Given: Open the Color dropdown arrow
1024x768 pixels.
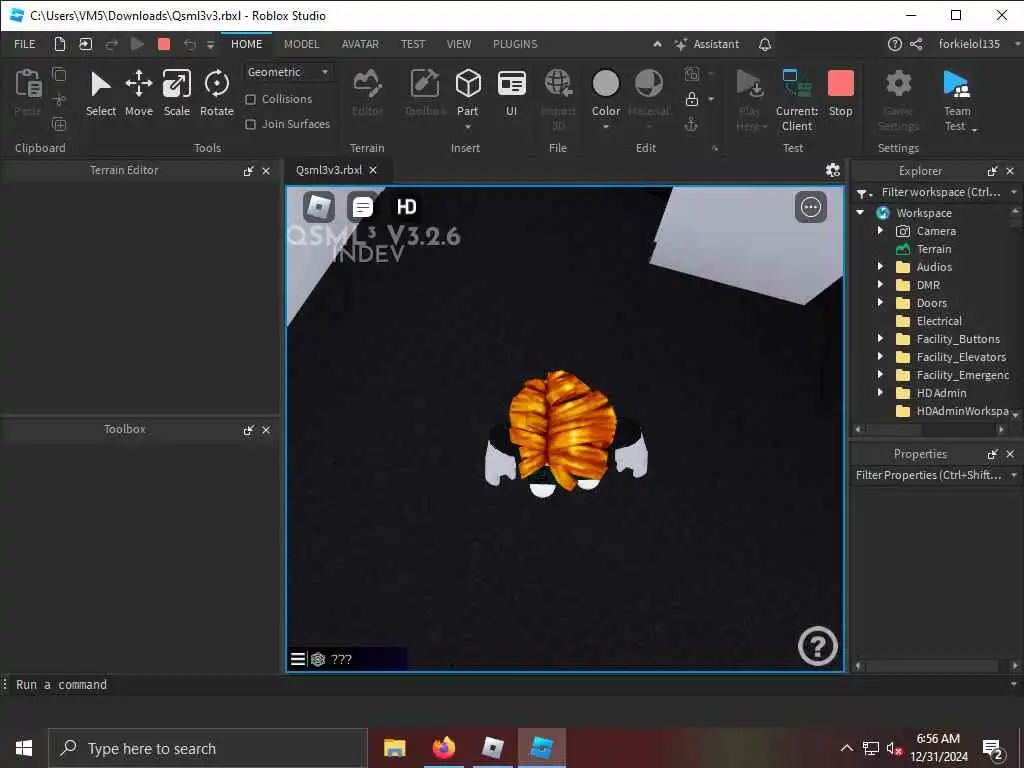Looking at the screenshot, I should click(605, 127).
